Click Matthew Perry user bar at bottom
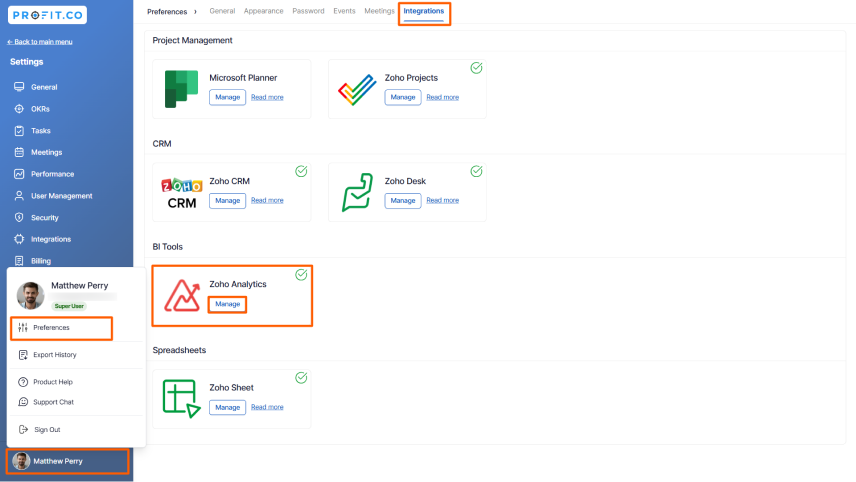Viewport: 856px width, 482px height. (x=68, y=461)
